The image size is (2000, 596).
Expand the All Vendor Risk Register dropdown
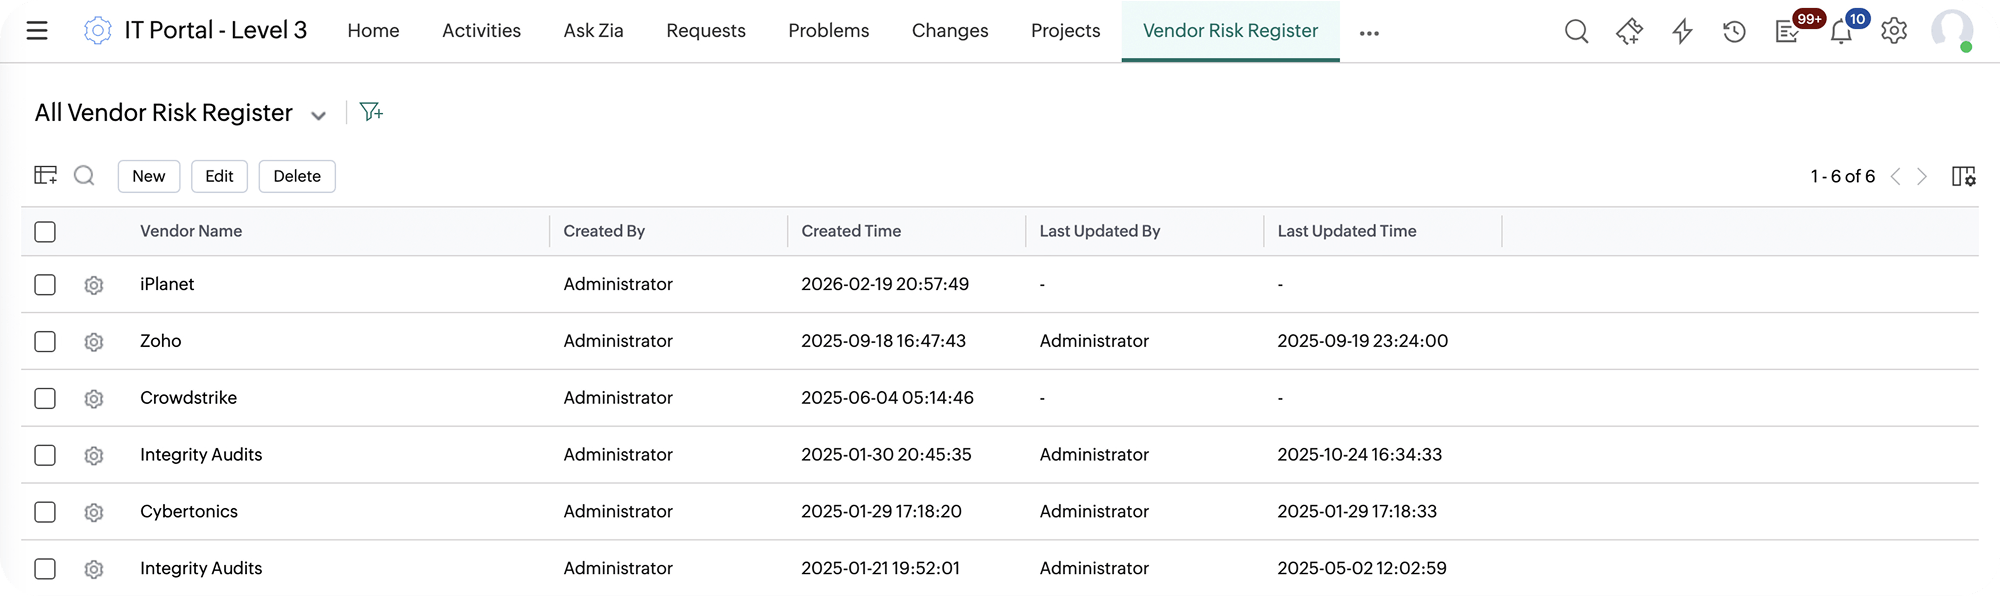[318, 115]
